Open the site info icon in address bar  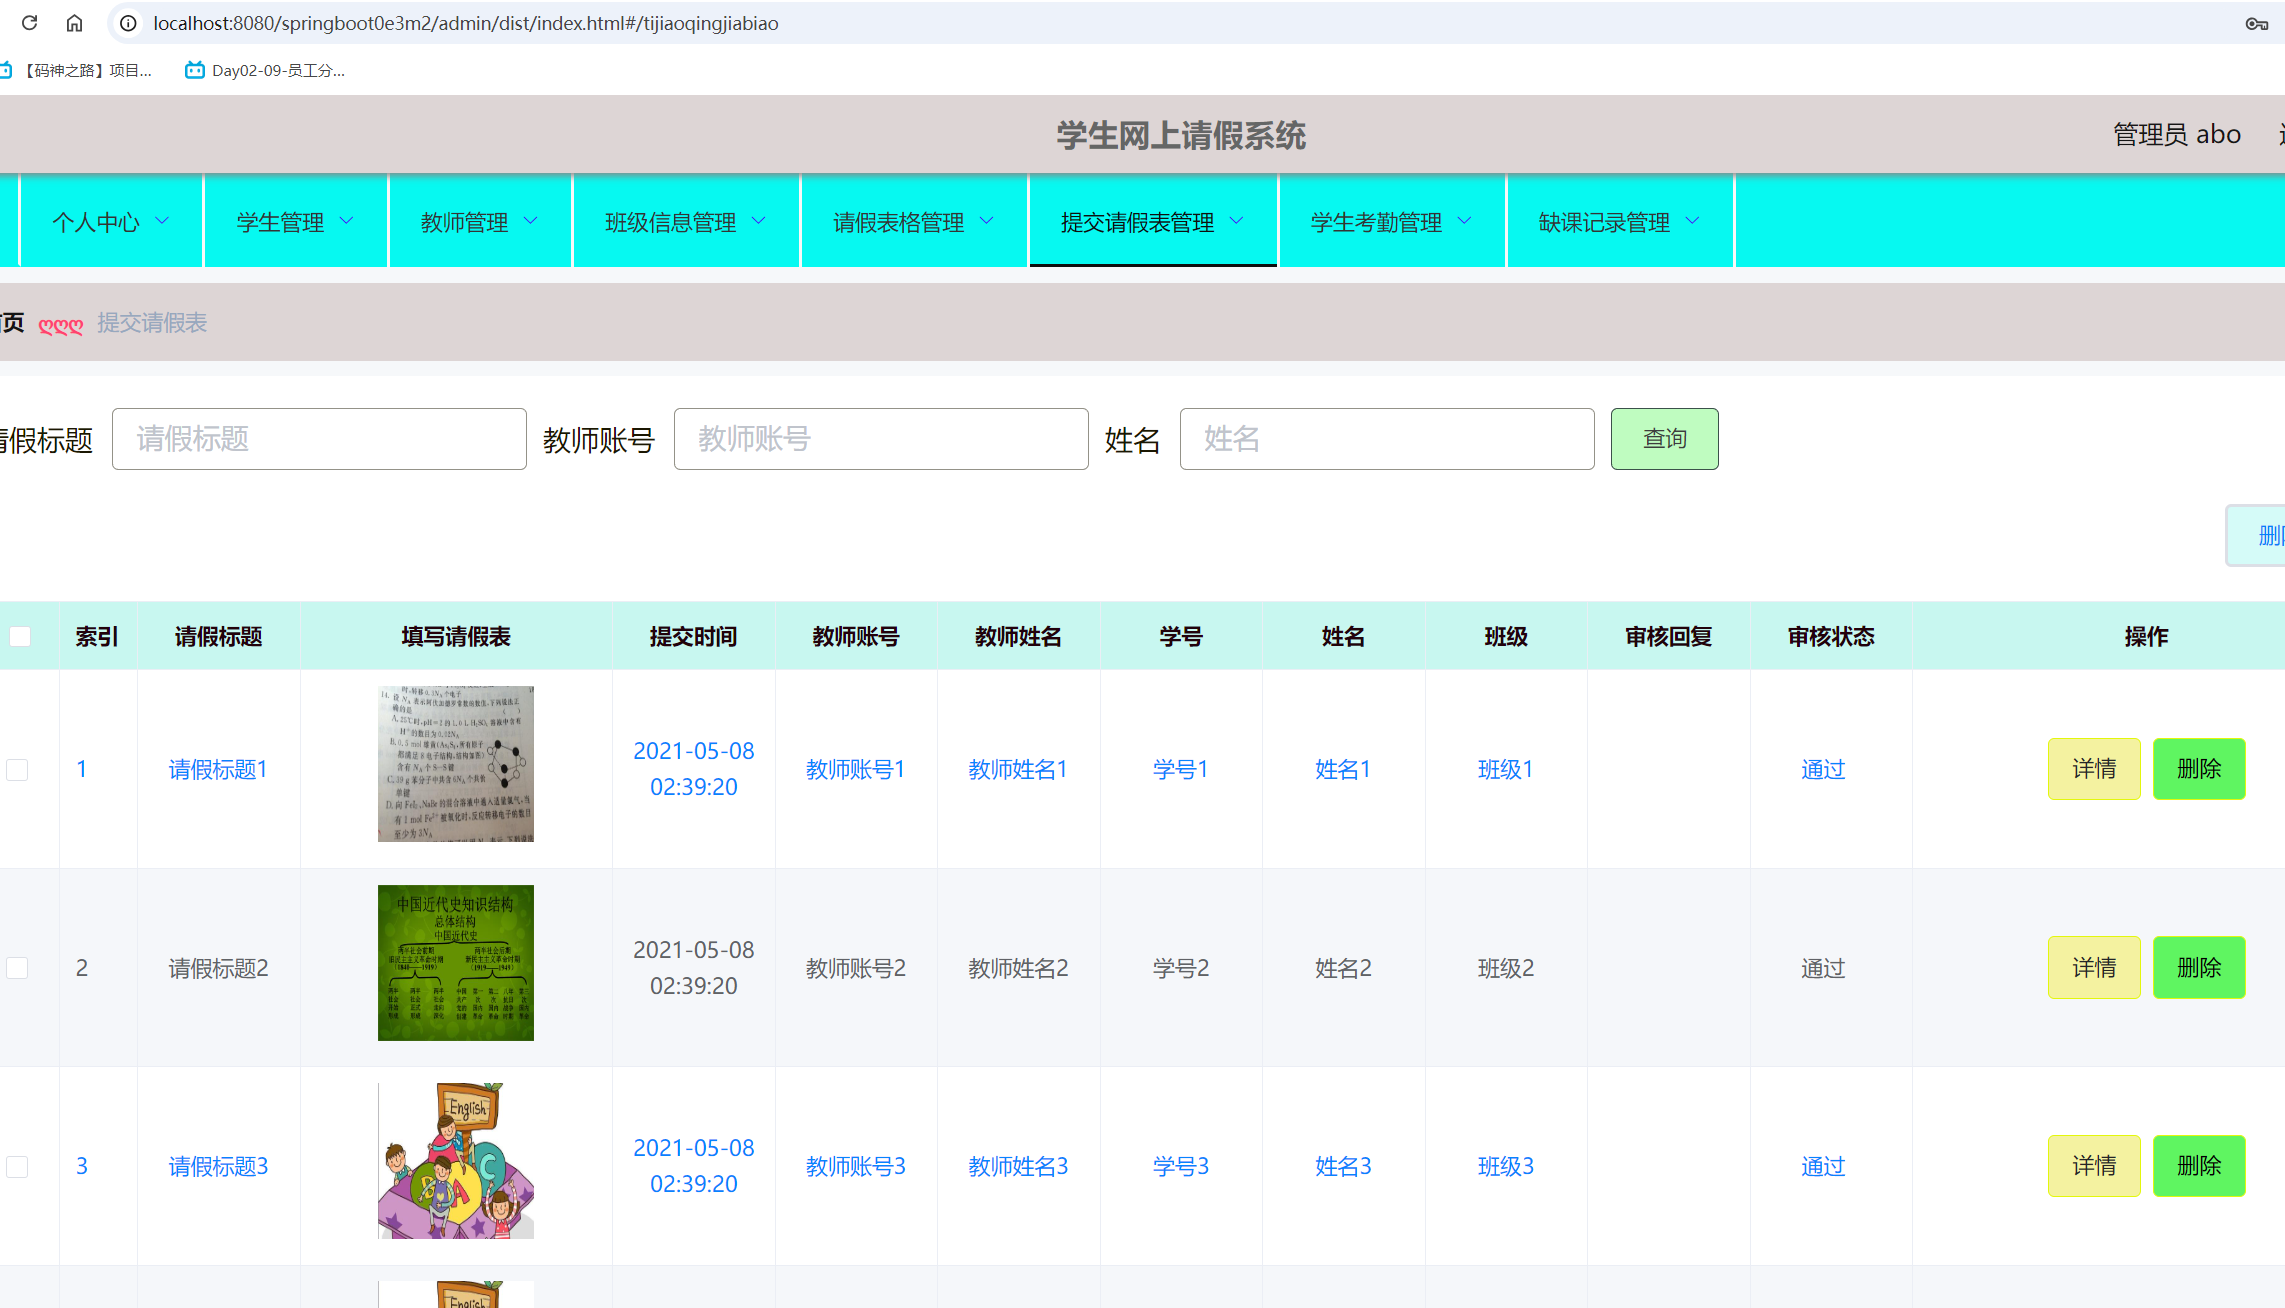coord(127,23)
